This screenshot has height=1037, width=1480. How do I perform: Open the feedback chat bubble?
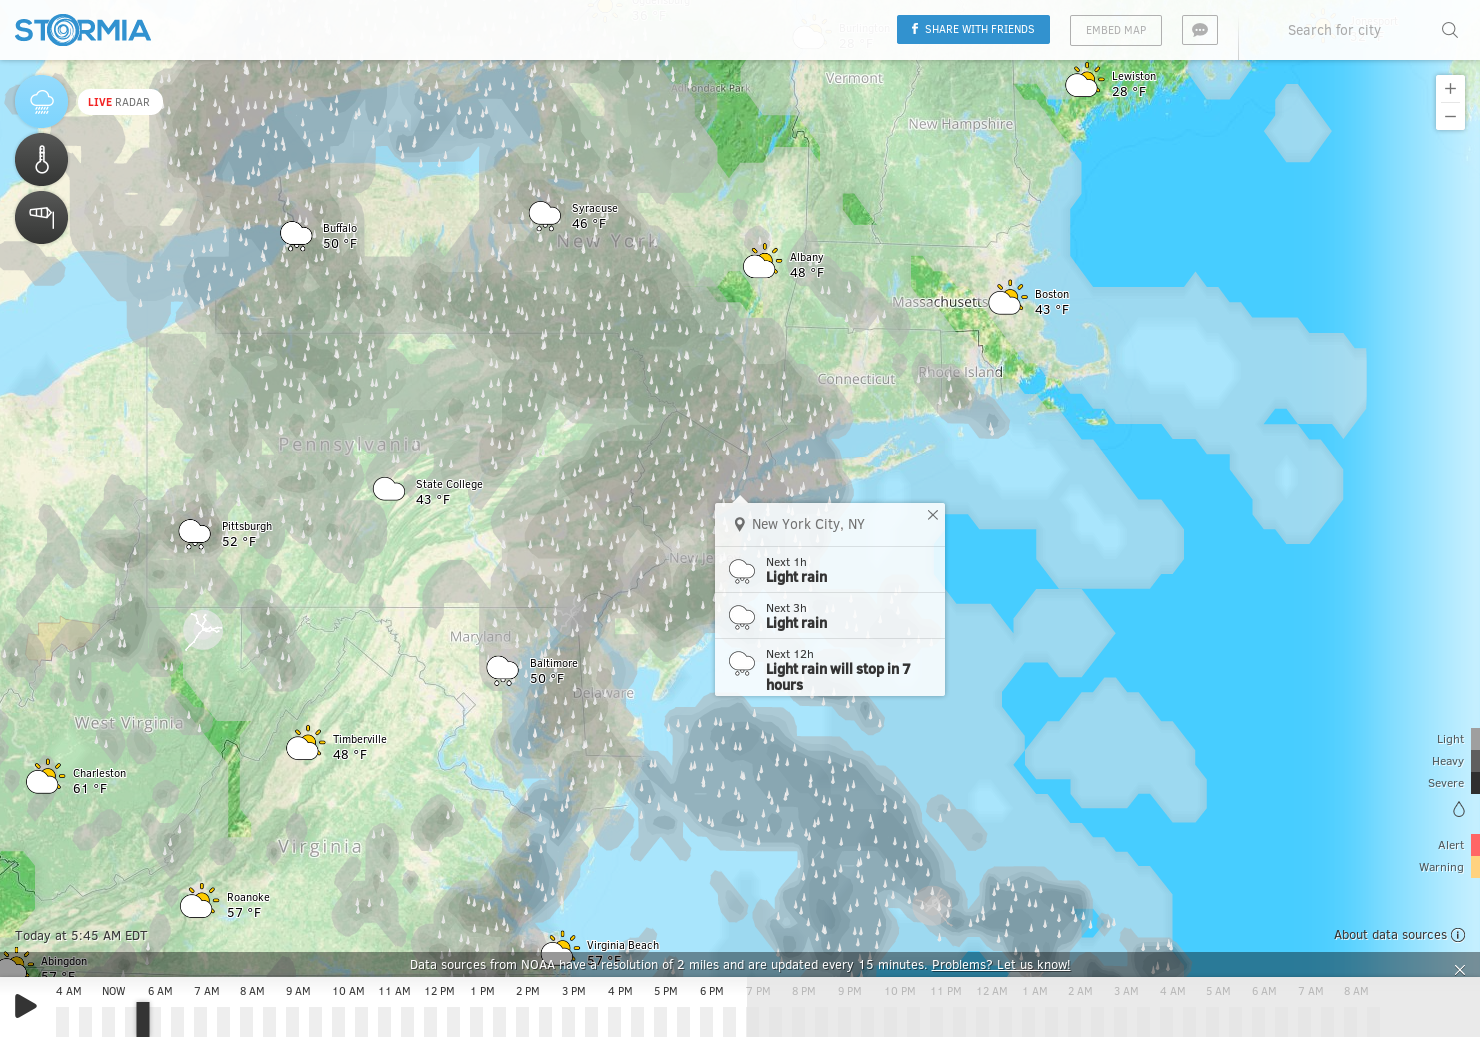1200,30
